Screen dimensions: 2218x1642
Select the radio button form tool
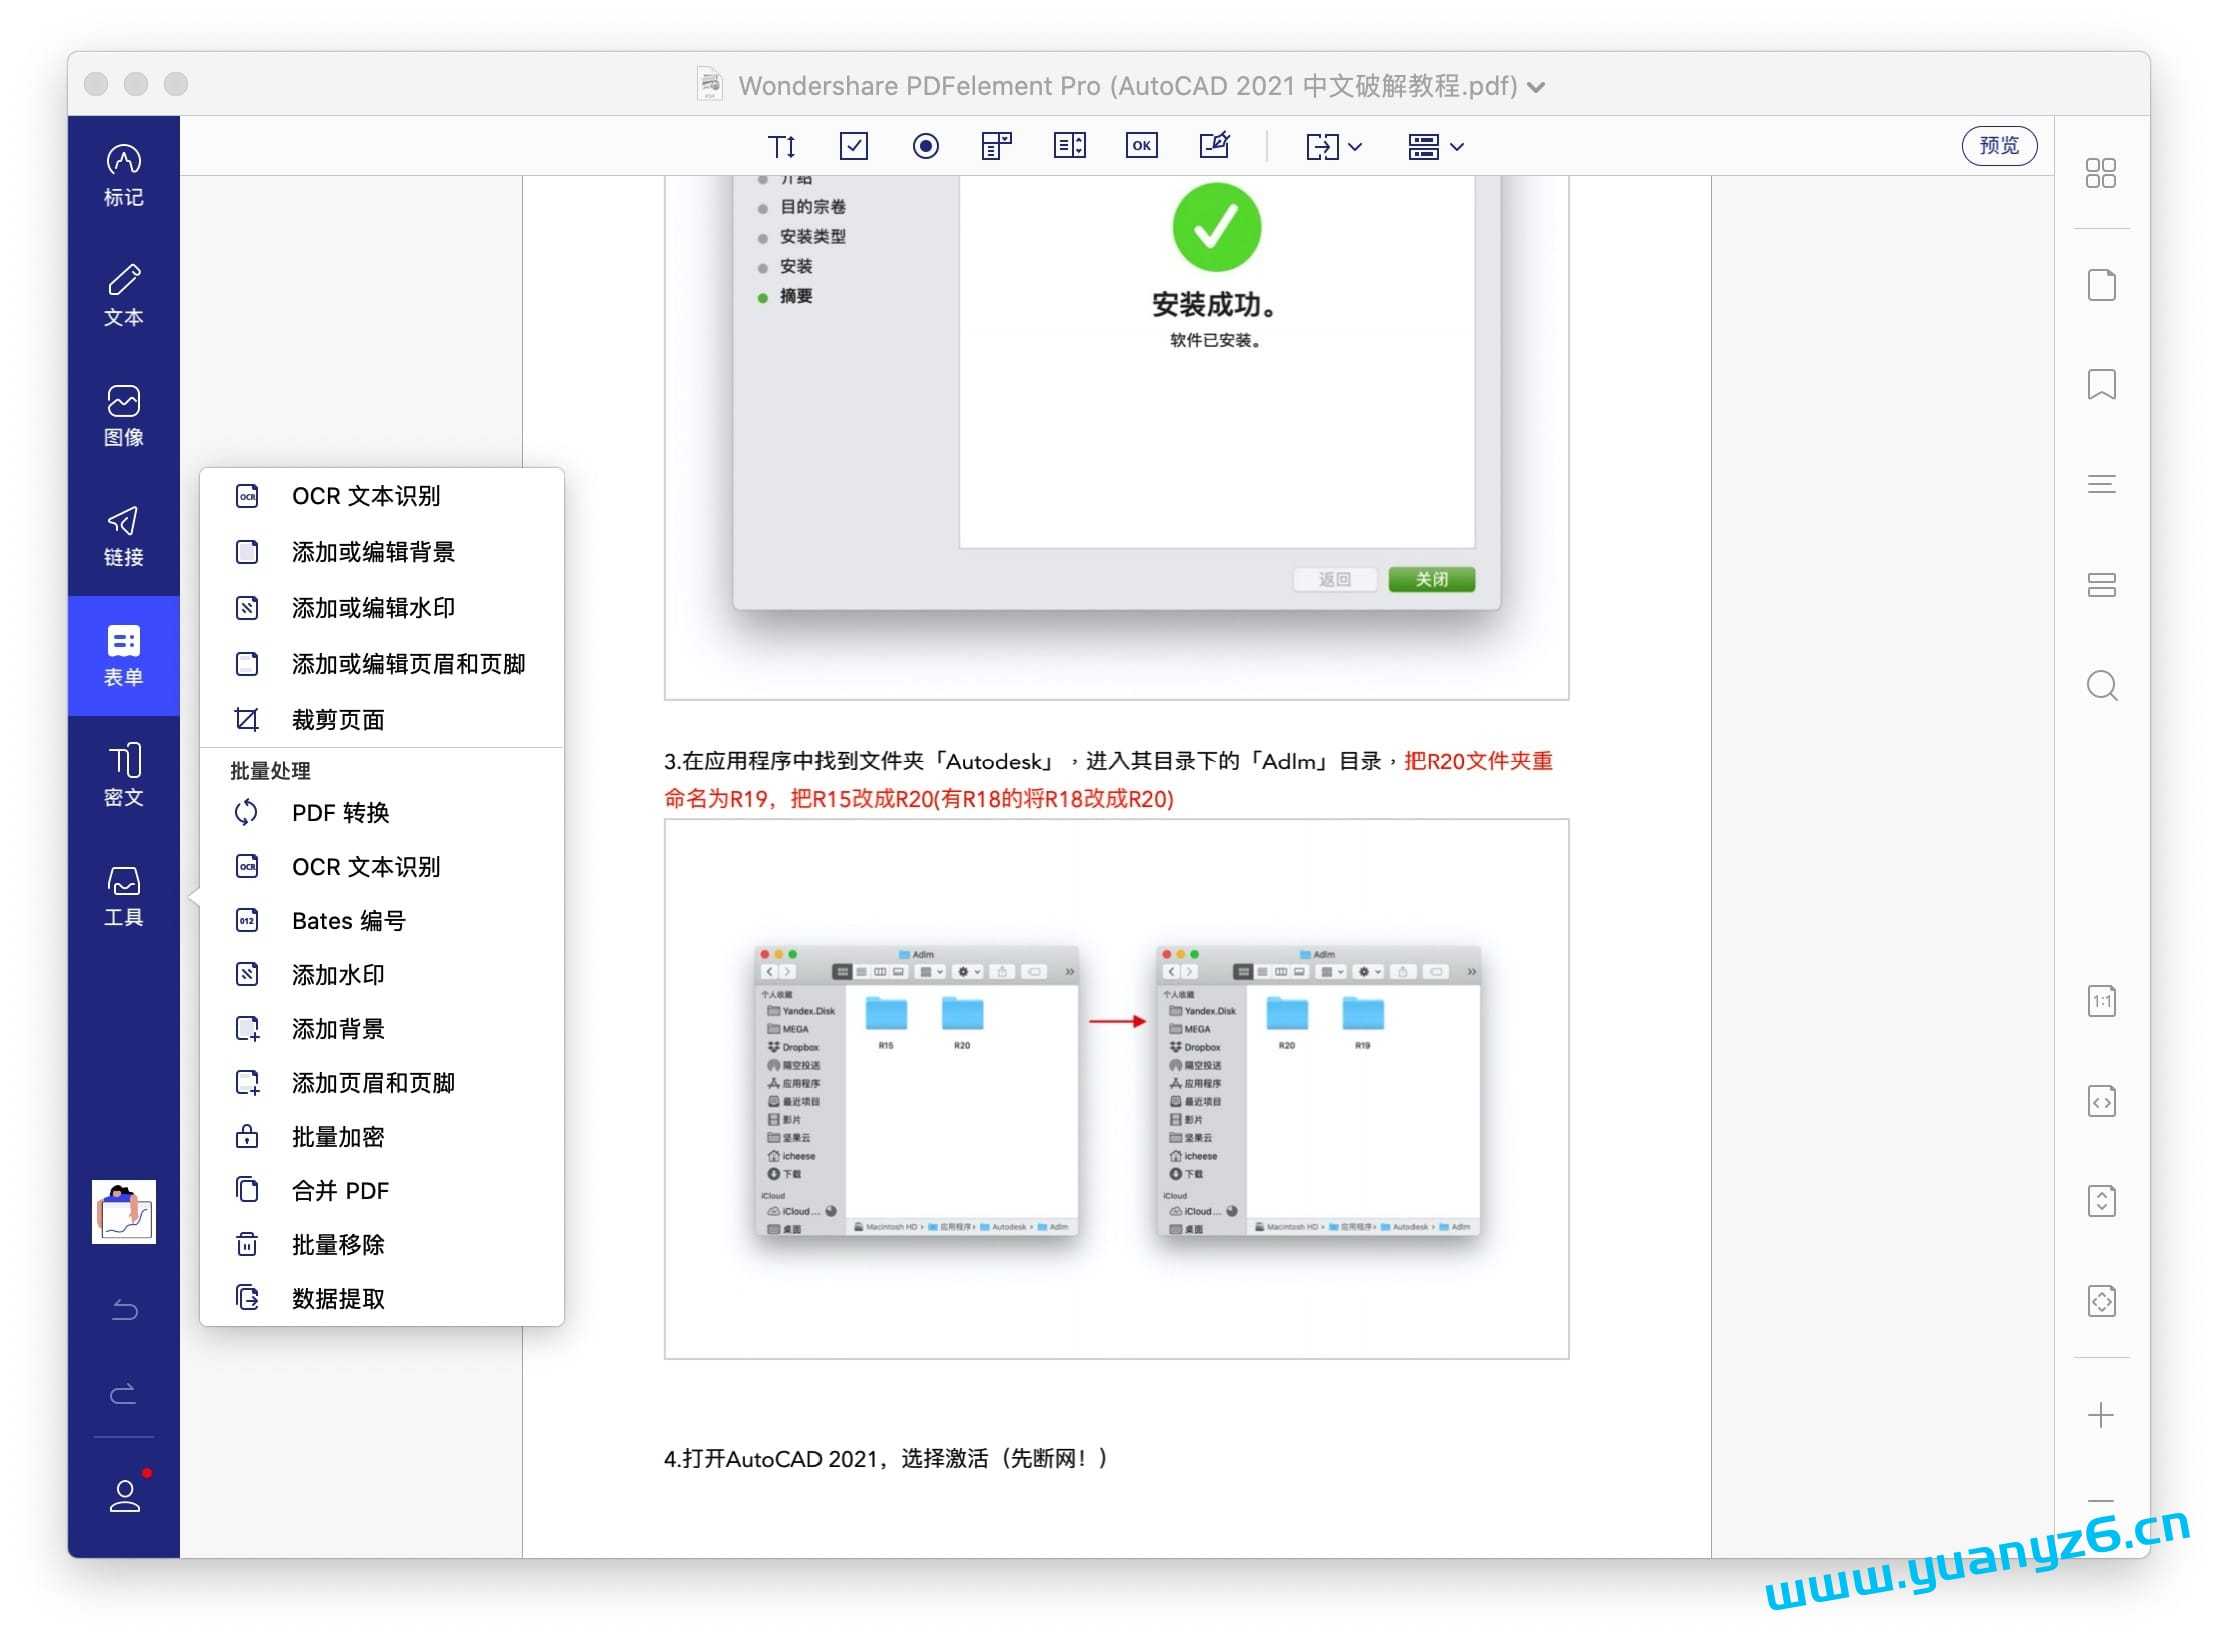pyautogui.click(x=926, y=146)
